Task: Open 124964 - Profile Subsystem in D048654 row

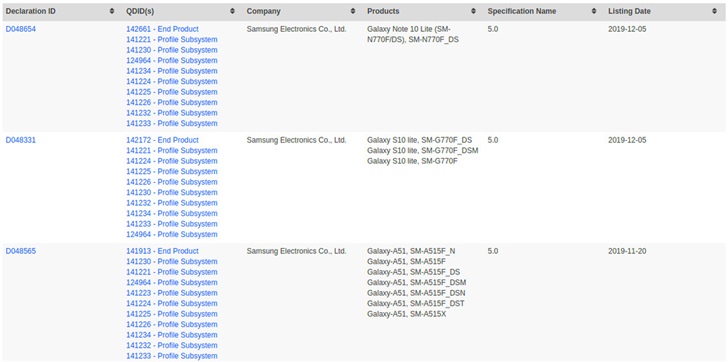Action: click(x=172, y=60)
